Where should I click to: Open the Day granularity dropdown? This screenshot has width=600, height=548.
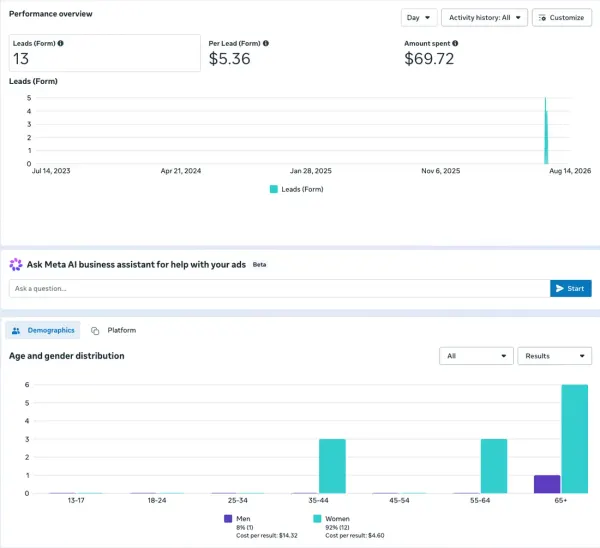[419, 18]
